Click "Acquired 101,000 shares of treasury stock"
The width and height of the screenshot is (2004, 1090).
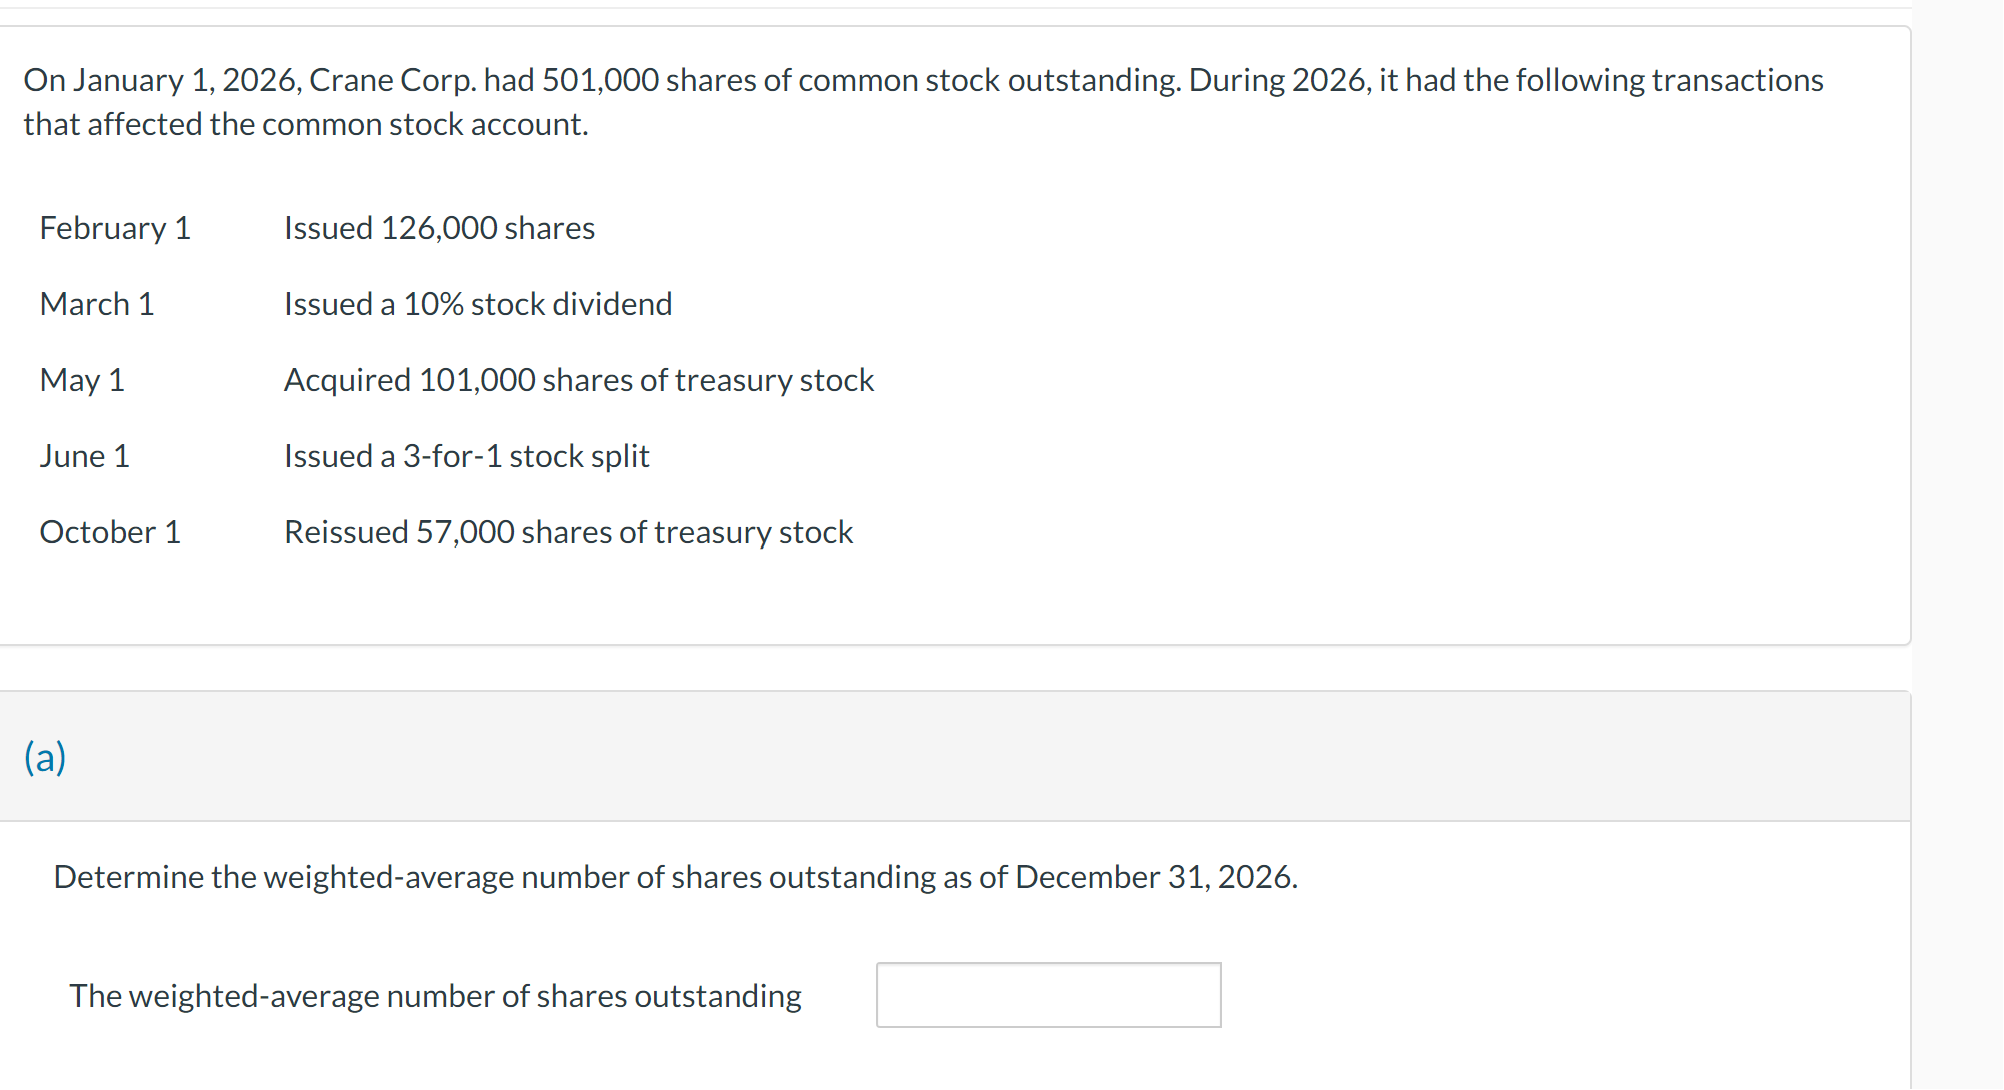579,380
